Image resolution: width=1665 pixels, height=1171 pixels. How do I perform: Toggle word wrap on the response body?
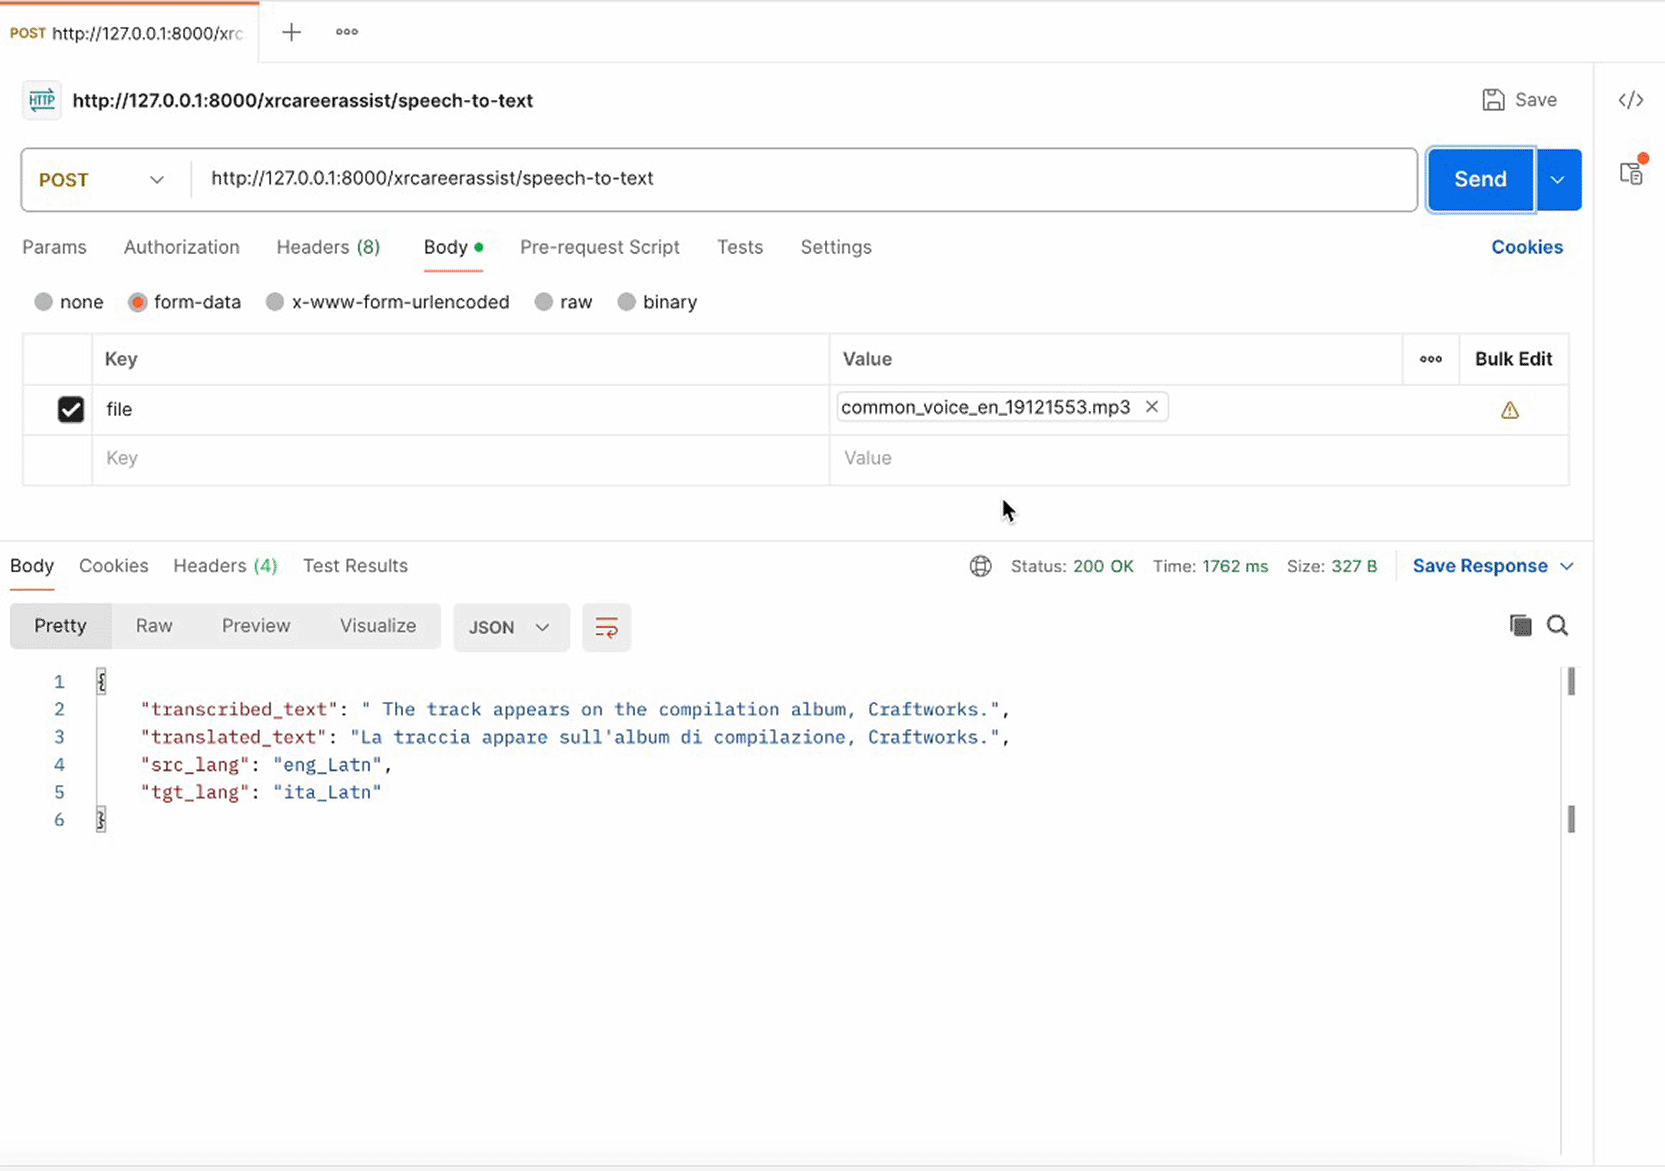606,627
